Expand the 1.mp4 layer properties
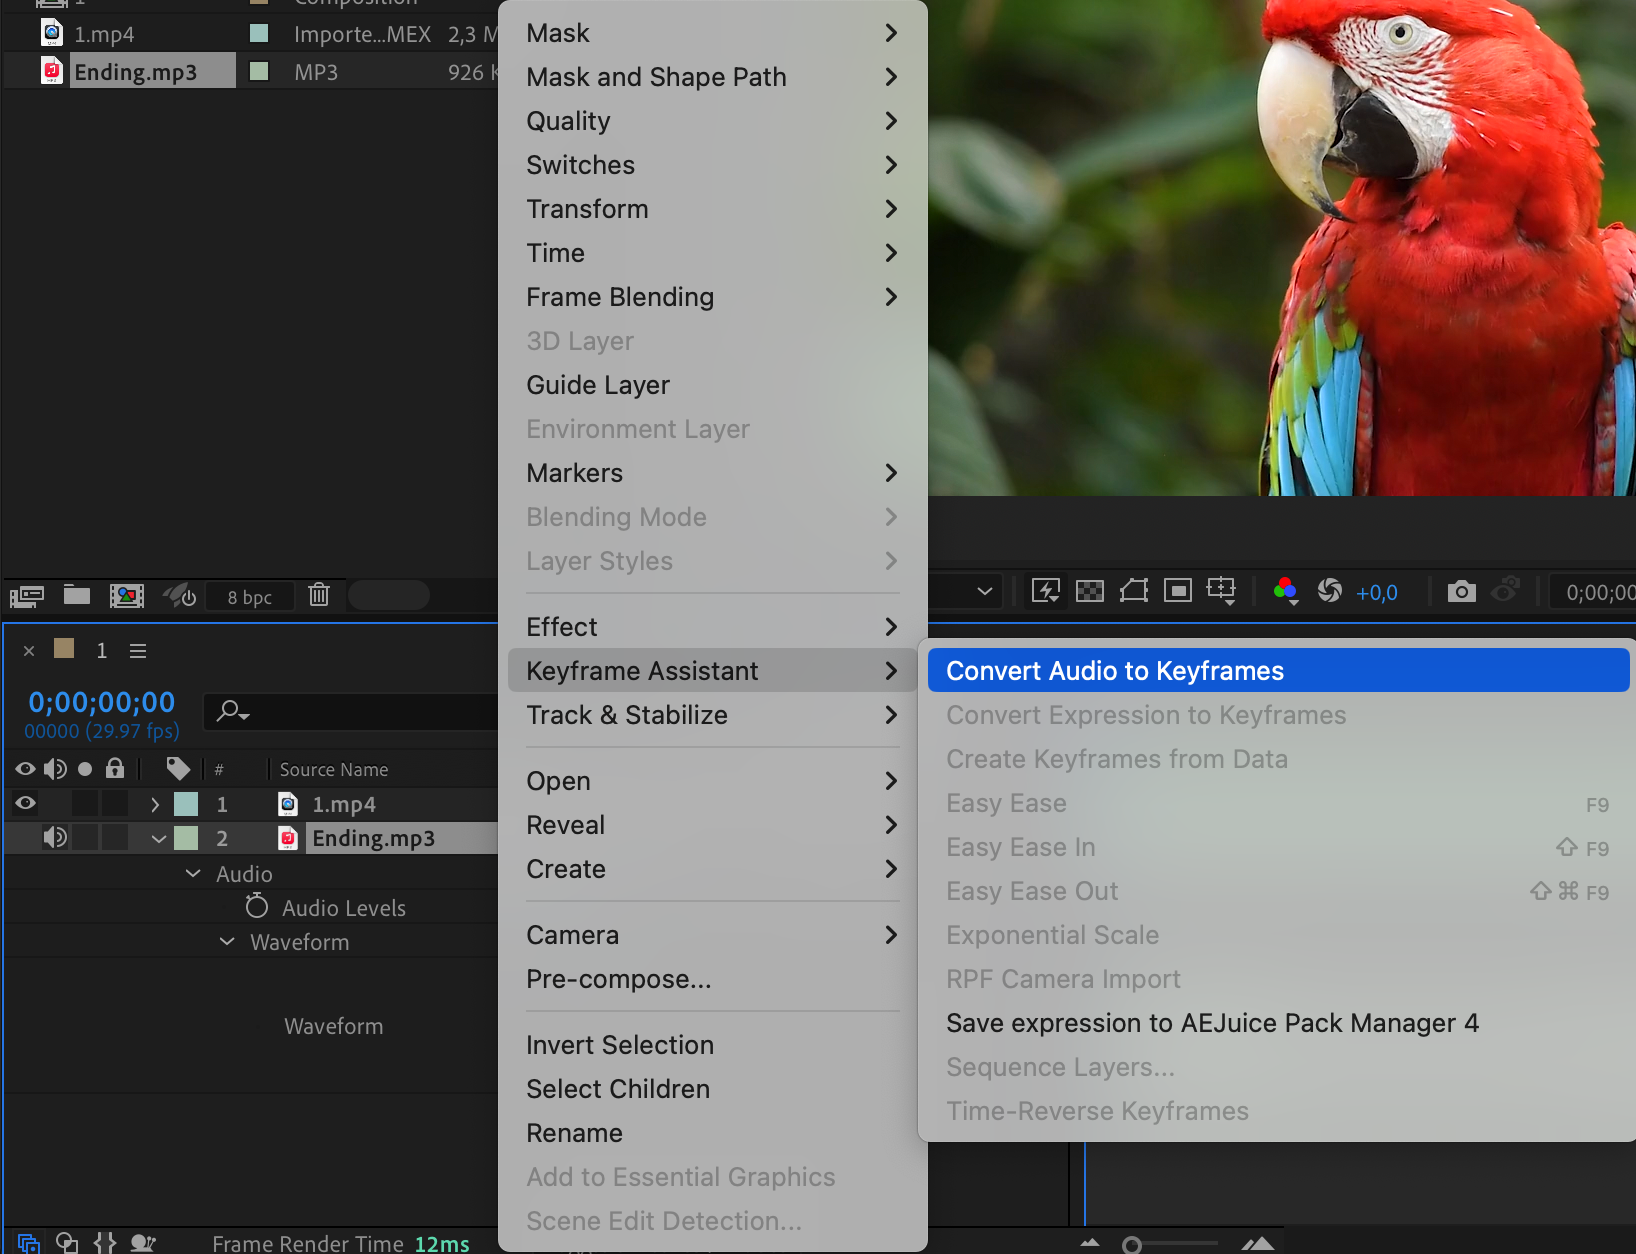The height and width of the screenshot is (1254, 1636). coord(155,804)
